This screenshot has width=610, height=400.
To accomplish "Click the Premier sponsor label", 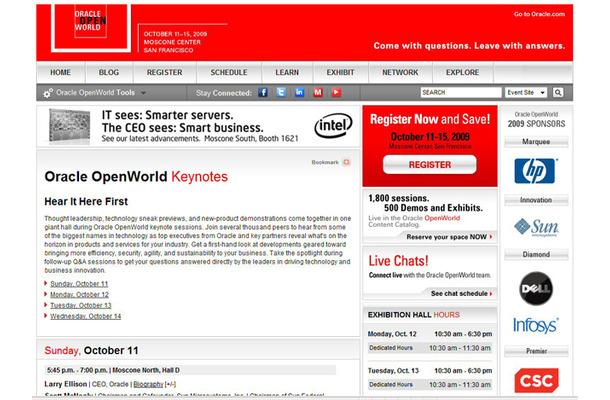I will (536, 351).
